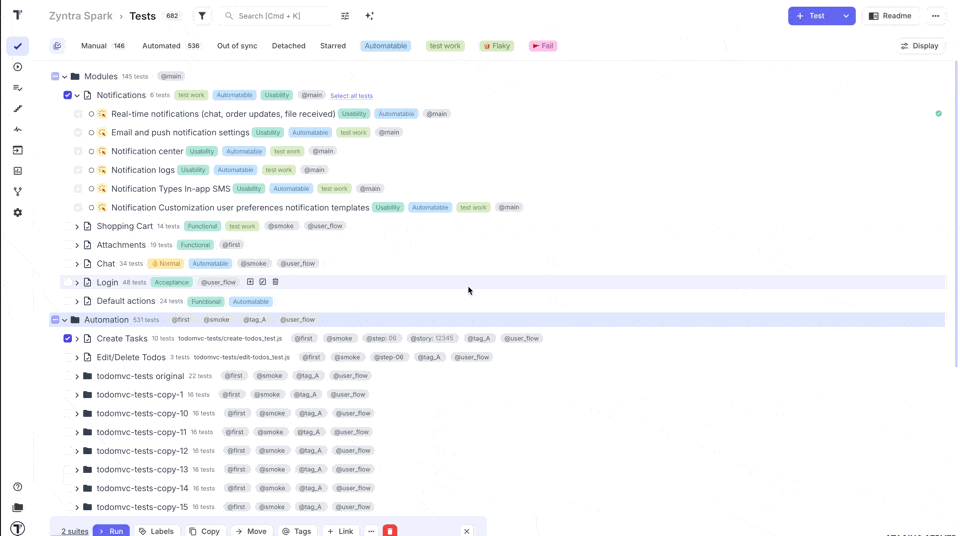Click the AI sparkle icon beside search
The height and width of the screenshot is (536, 960).
(x=369, y=16)
